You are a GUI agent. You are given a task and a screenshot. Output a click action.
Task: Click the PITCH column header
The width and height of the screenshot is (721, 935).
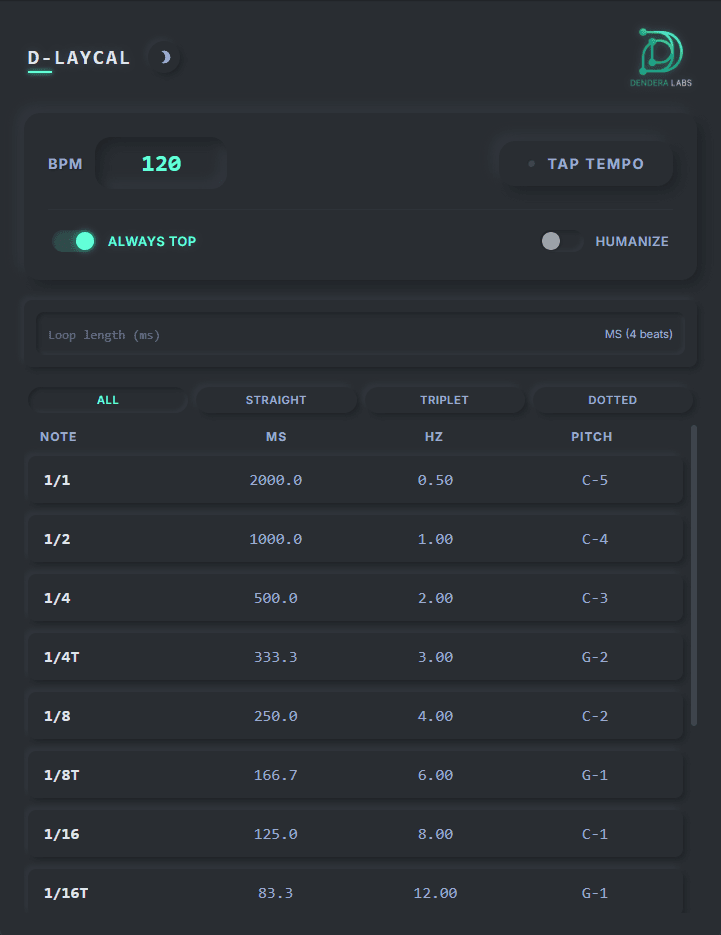pos(592,436)
